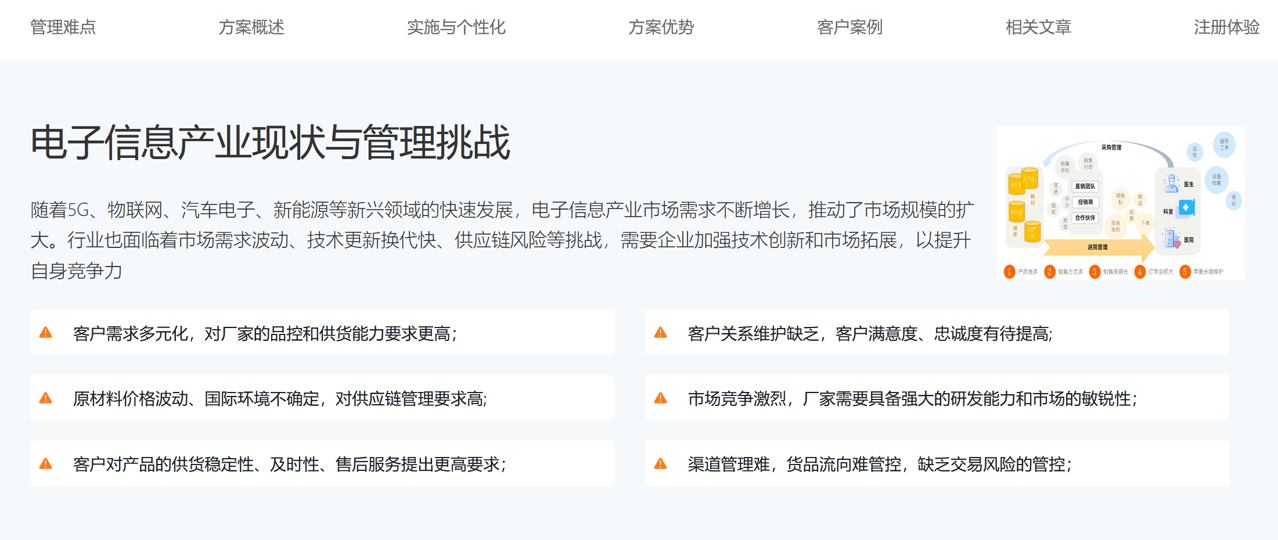Screen dimensions: 1278x540
Task: Jump to the 客户案例 section
Action: tap(849, 28)
